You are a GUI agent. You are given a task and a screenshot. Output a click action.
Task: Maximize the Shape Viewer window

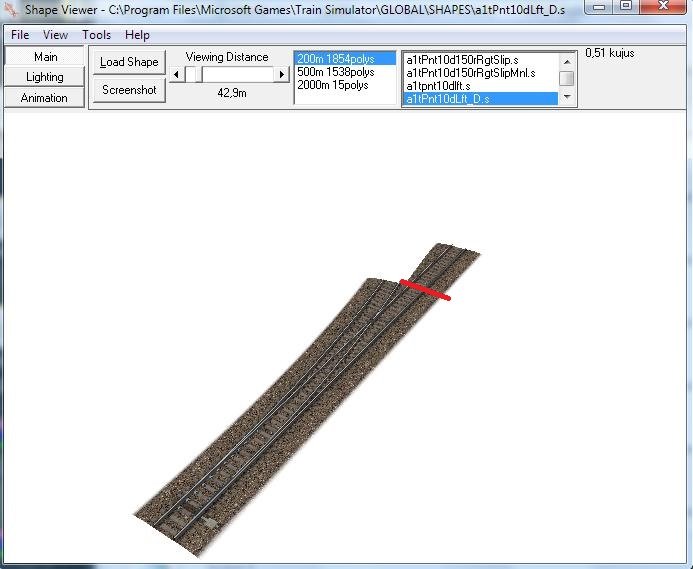tap(626, 7)
